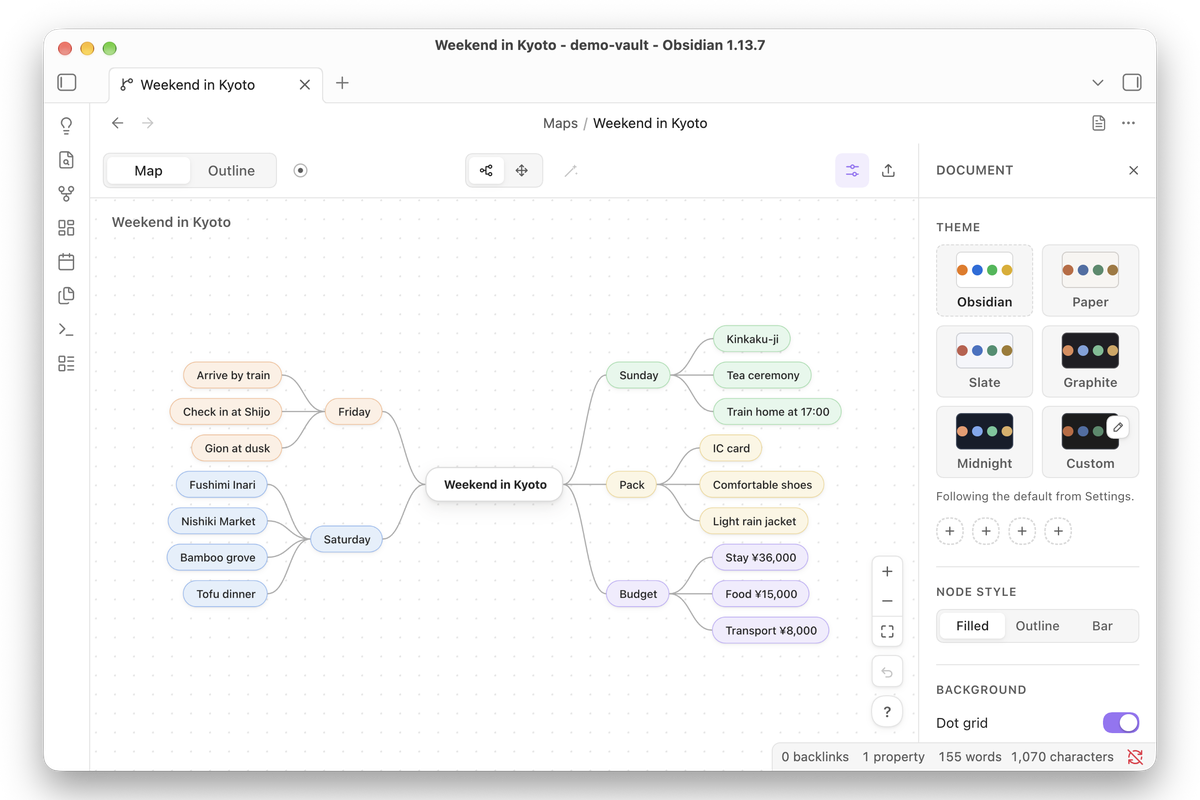Select the central Weekend in Kyoto node
This screenshot has width=1200, height=800.
click(x=495, y=484)
